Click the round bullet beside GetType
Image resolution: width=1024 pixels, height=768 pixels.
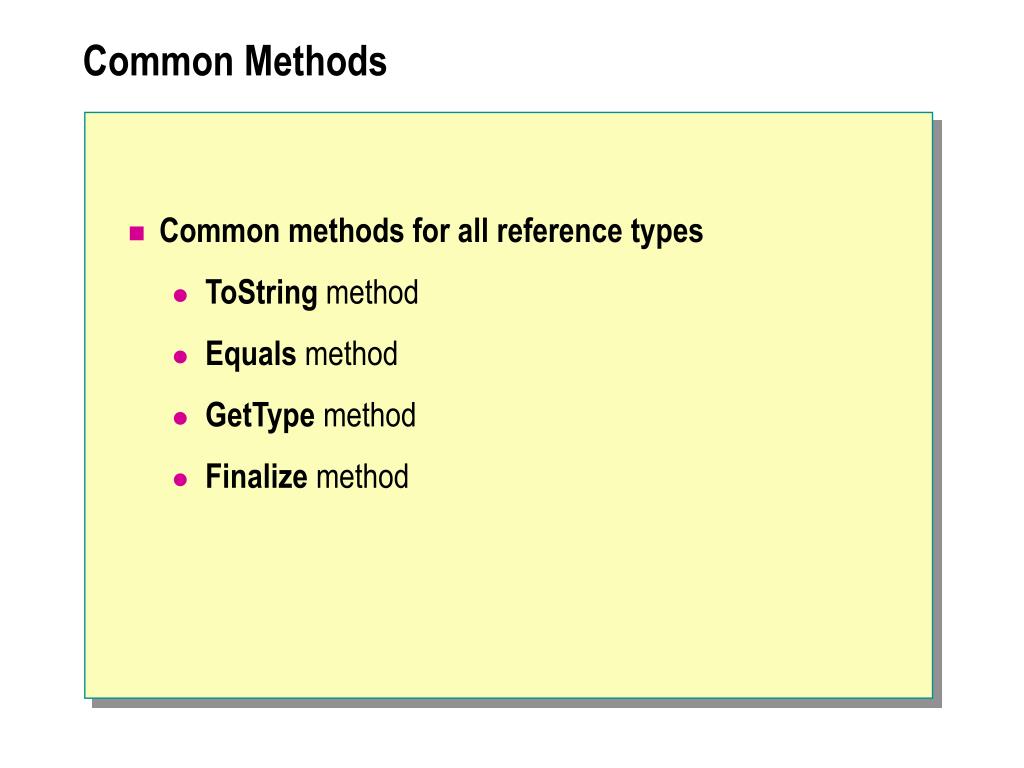[x=181, y=418]
